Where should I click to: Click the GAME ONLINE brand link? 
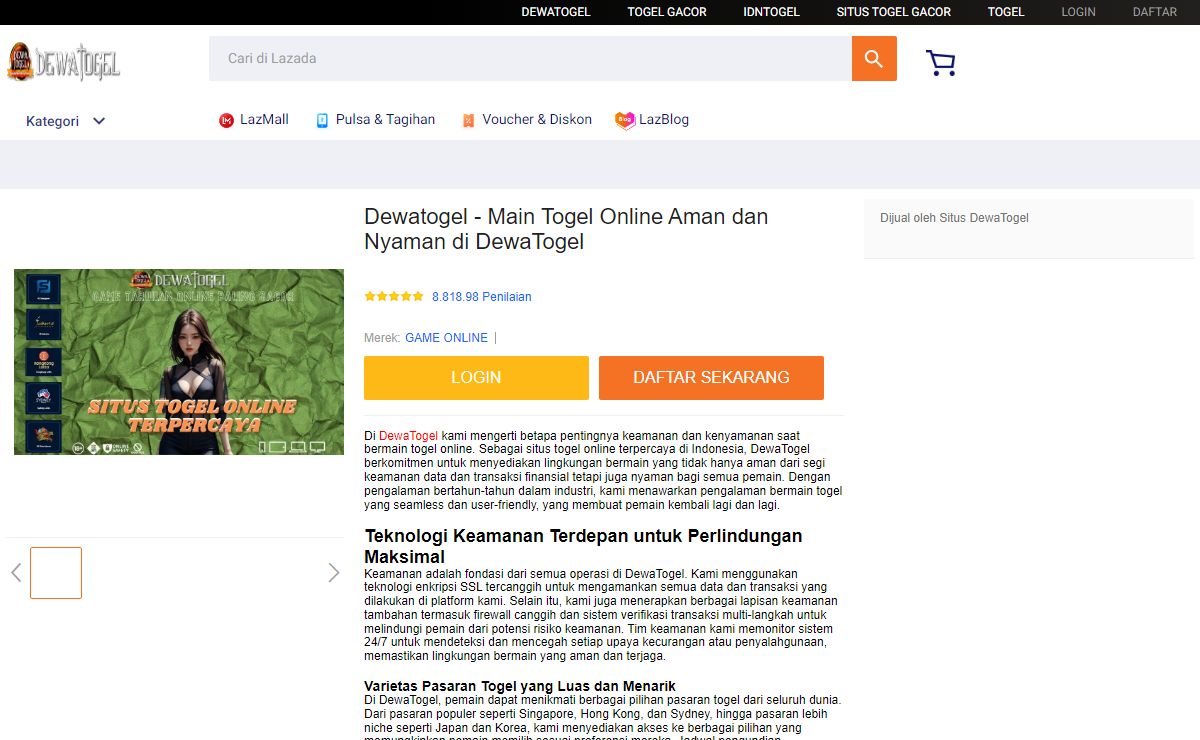[446, 338]
